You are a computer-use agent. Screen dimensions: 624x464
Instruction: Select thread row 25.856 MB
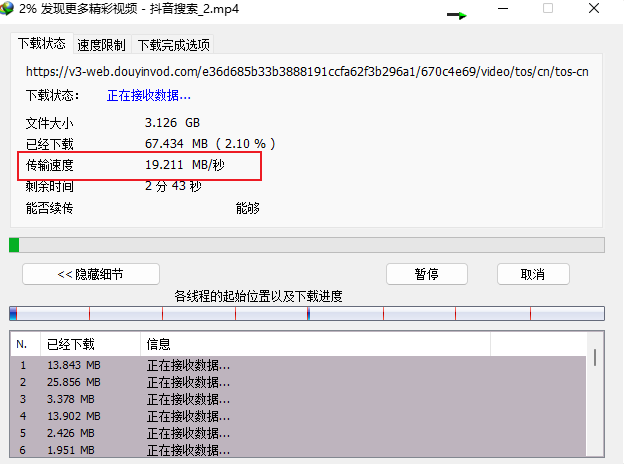point(298,382)
